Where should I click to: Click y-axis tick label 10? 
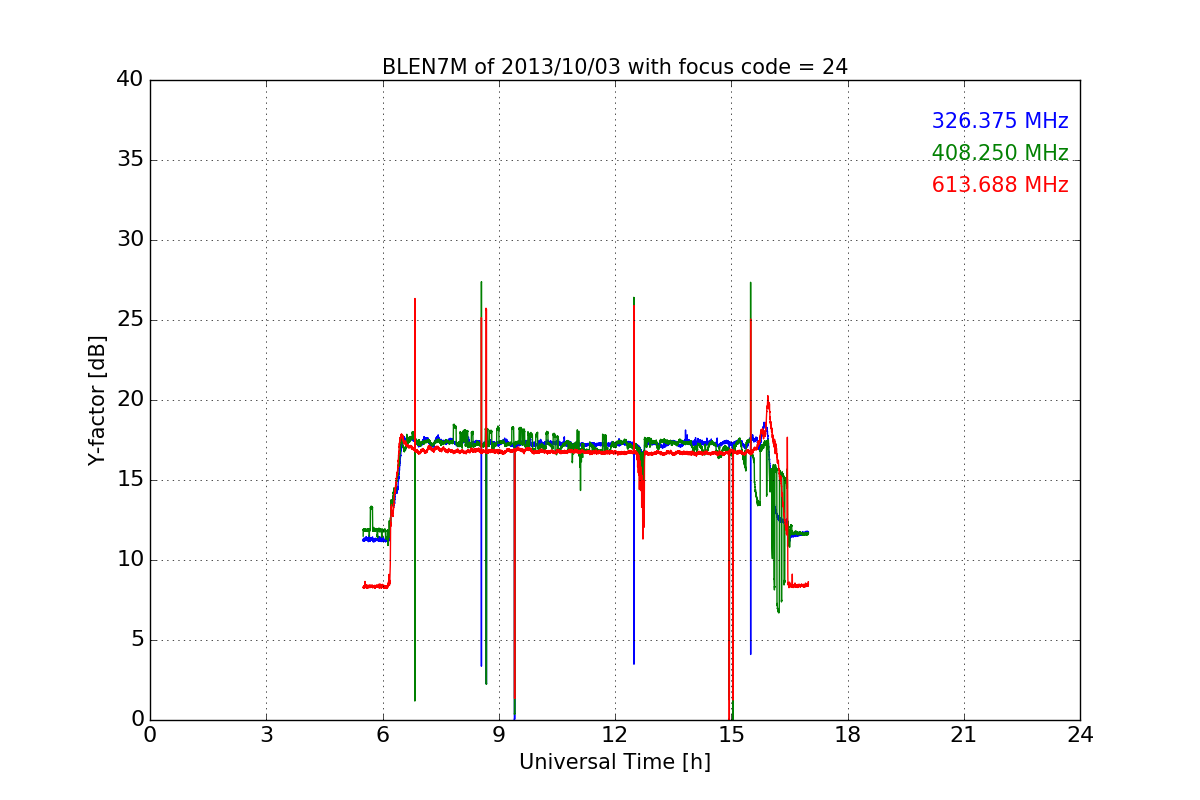click(130, 560)
